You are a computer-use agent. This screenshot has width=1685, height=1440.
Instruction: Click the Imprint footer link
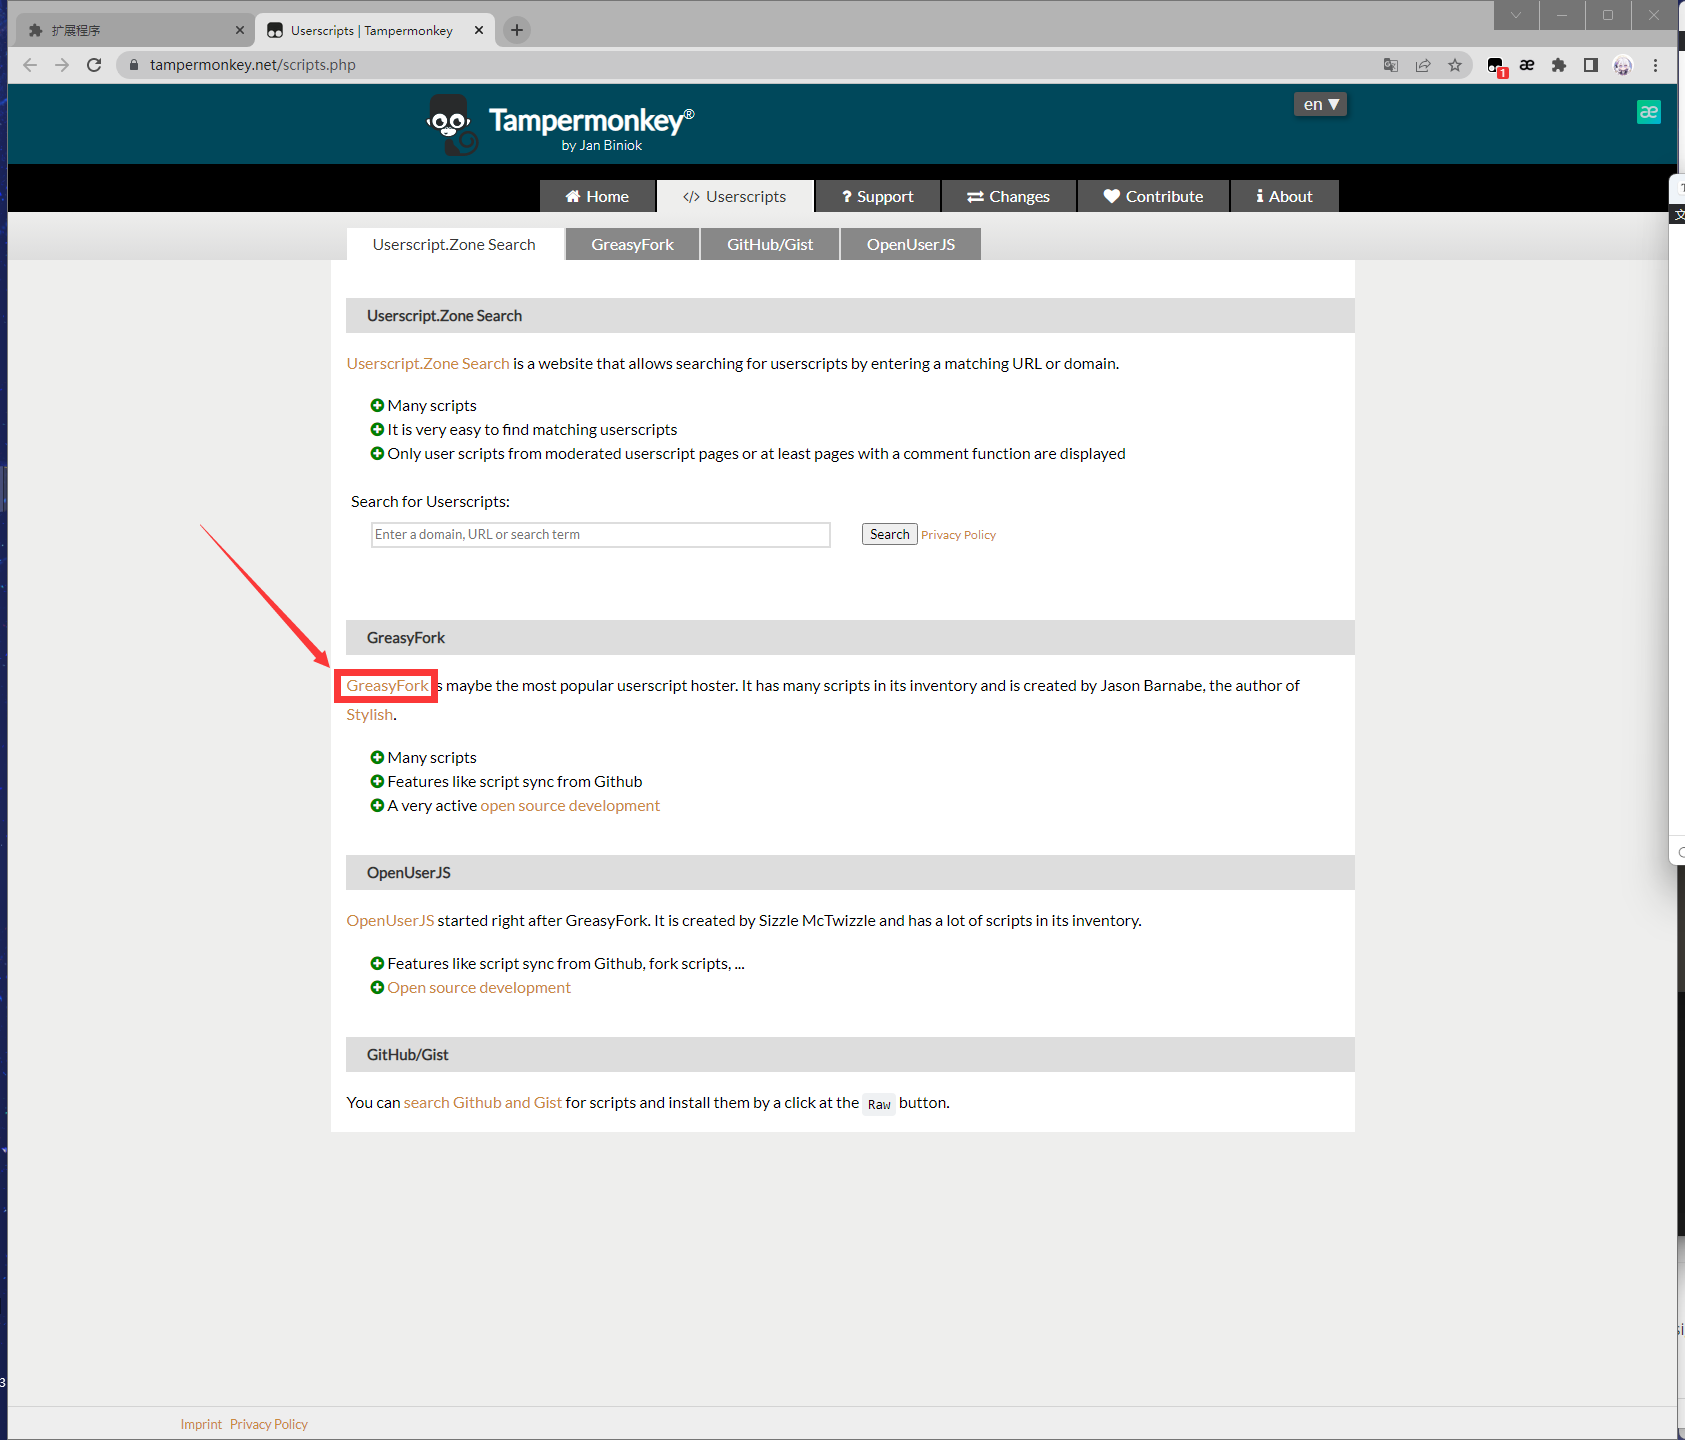click(x=201, y=1424)
